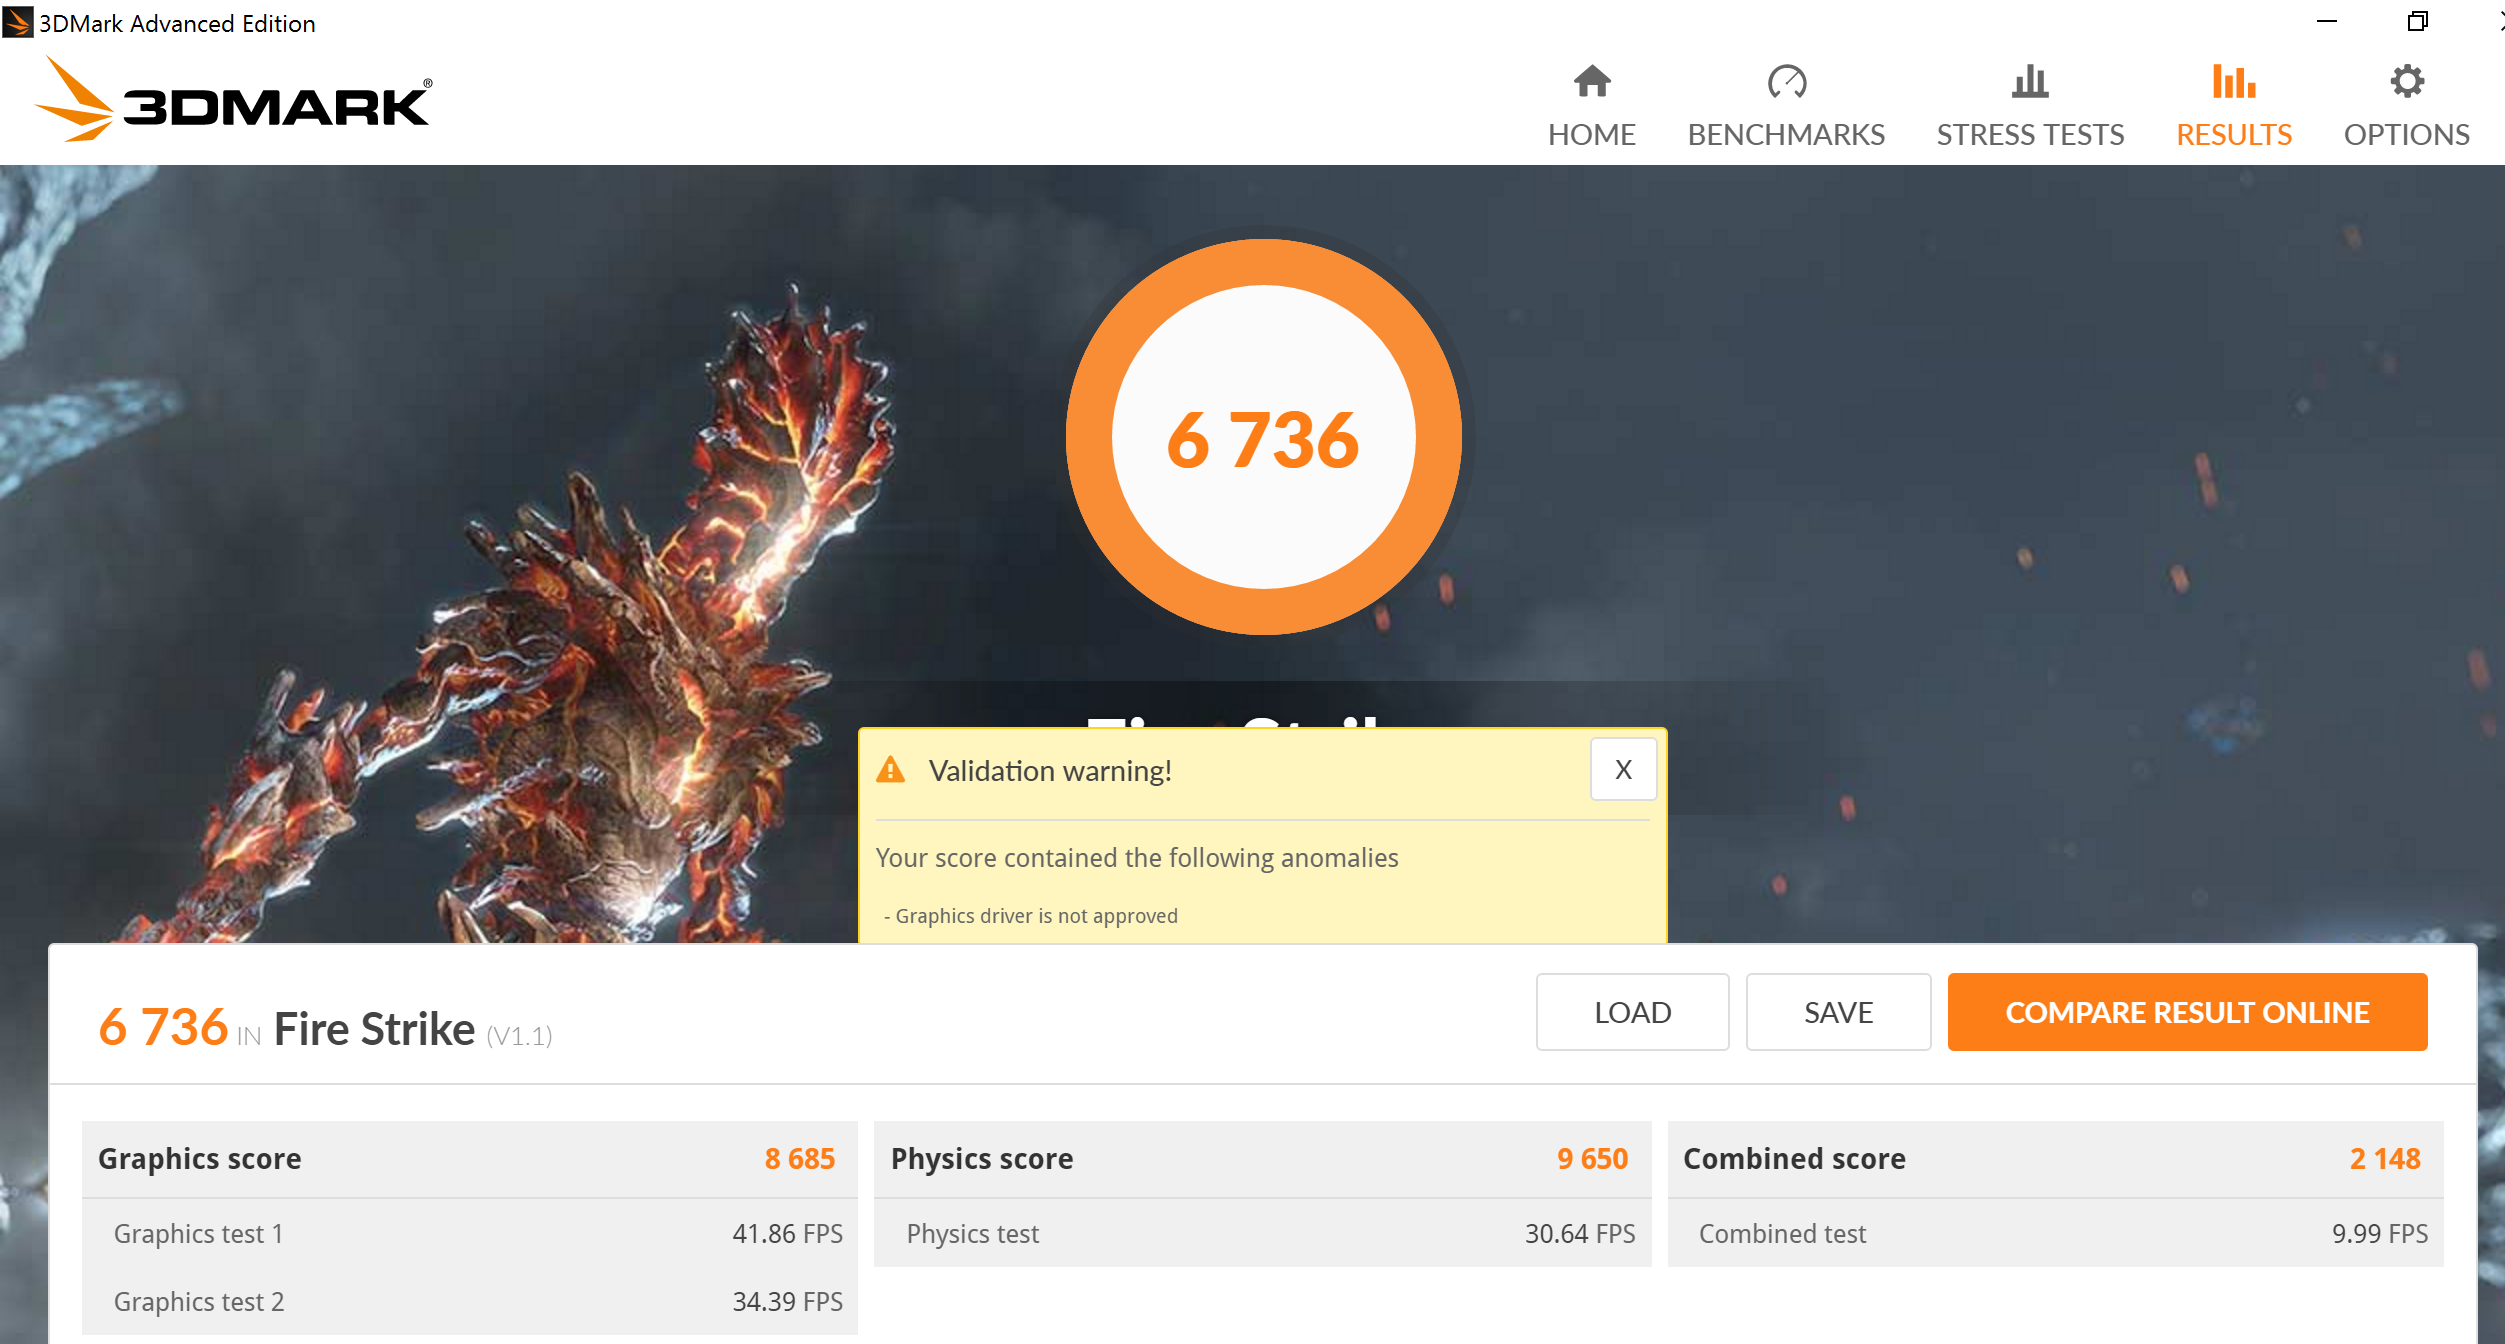Switch to the HOME tab label
2505x1344 pixels.
[1591, 135]
